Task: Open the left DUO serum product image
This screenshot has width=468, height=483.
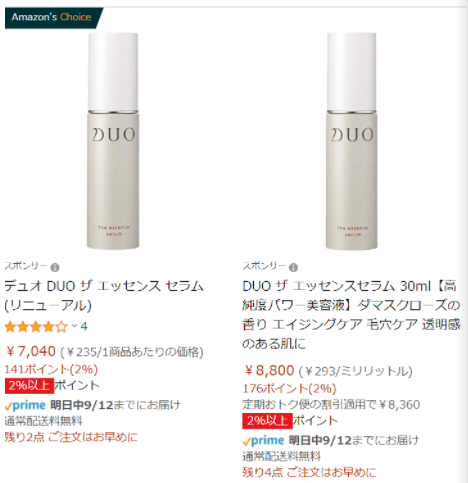Action: coord(113,141)
